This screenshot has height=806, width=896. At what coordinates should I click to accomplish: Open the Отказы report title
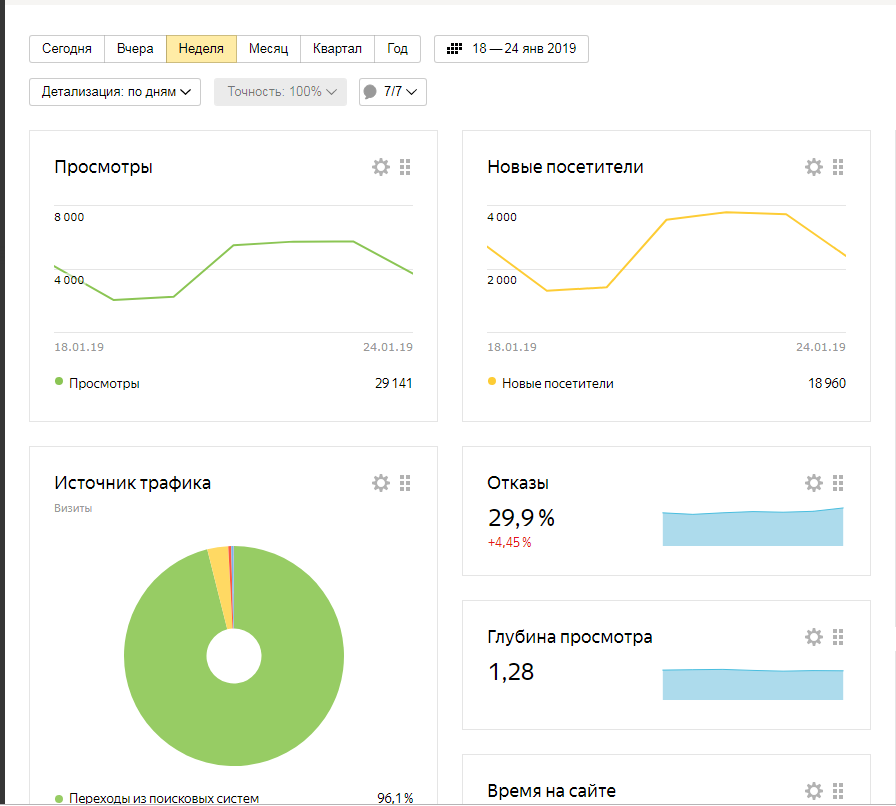518,483
